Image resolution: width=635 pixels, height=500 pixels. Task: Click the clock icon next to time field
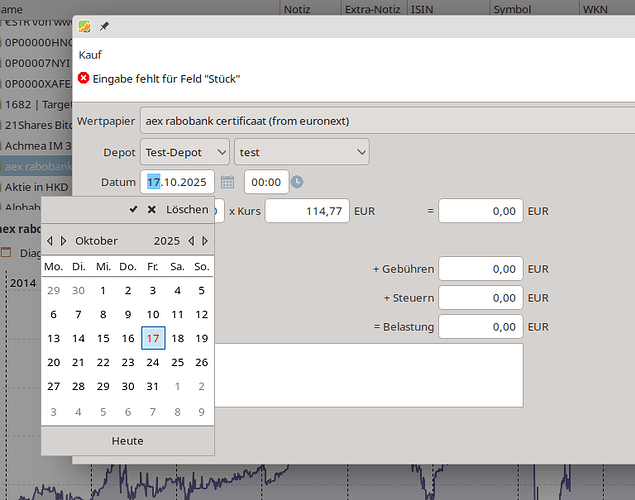pos(297,182)
